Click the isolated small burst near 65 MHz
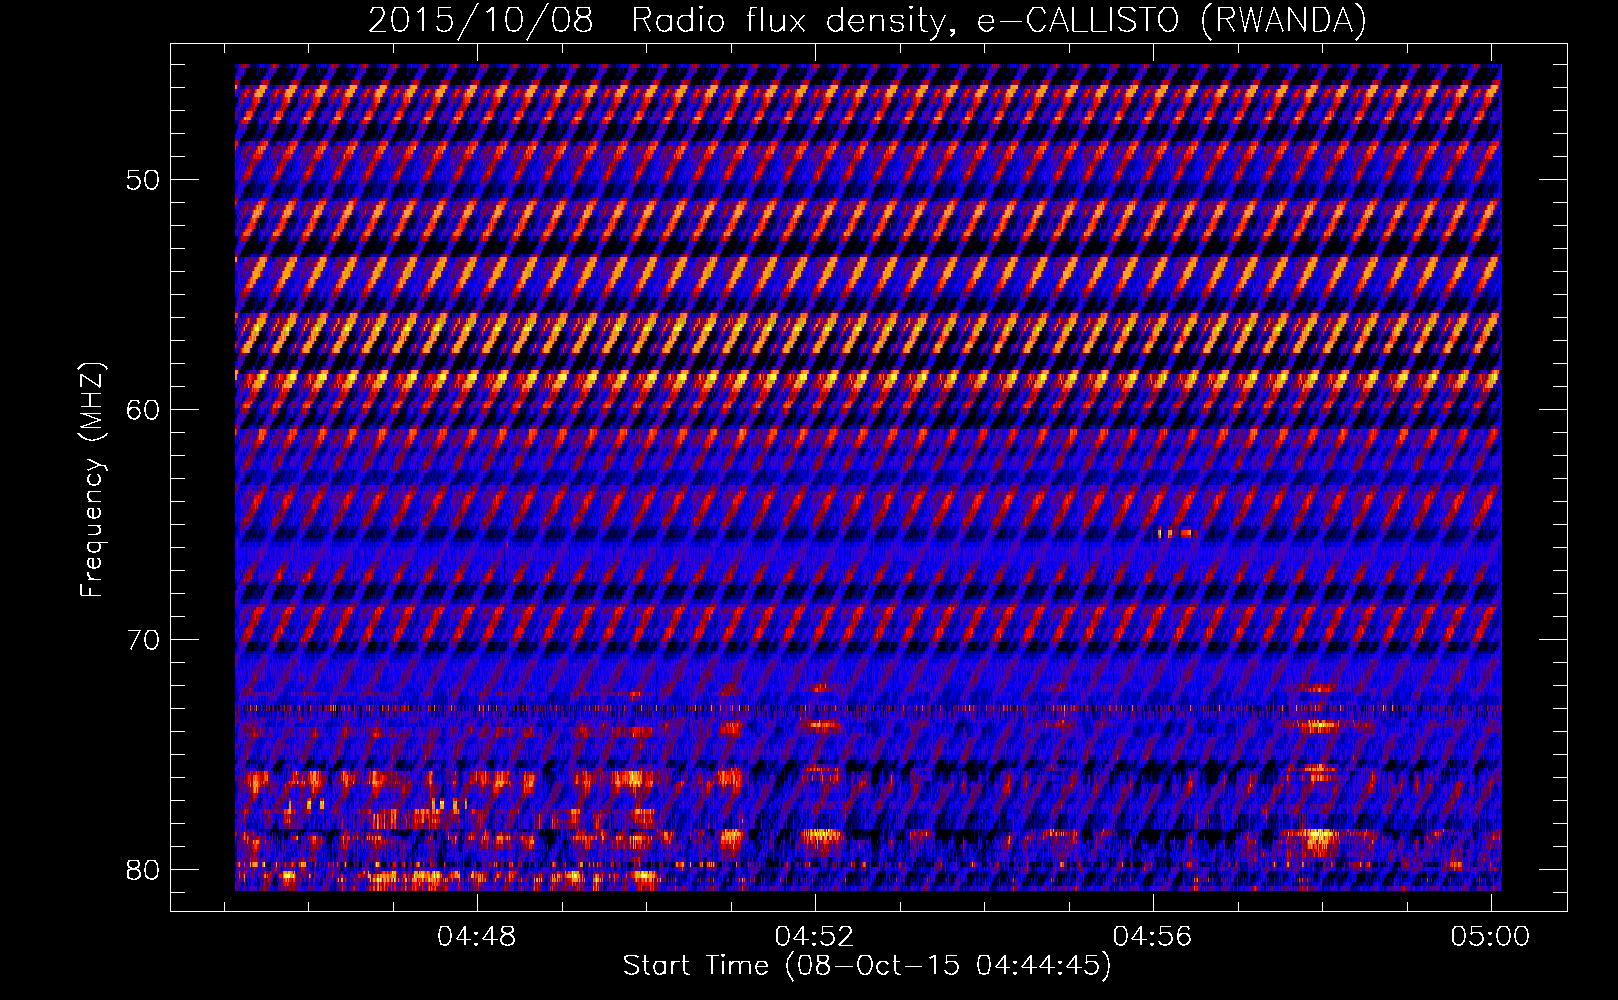The image size is (1618, 1000). [x=1176, y=533]
